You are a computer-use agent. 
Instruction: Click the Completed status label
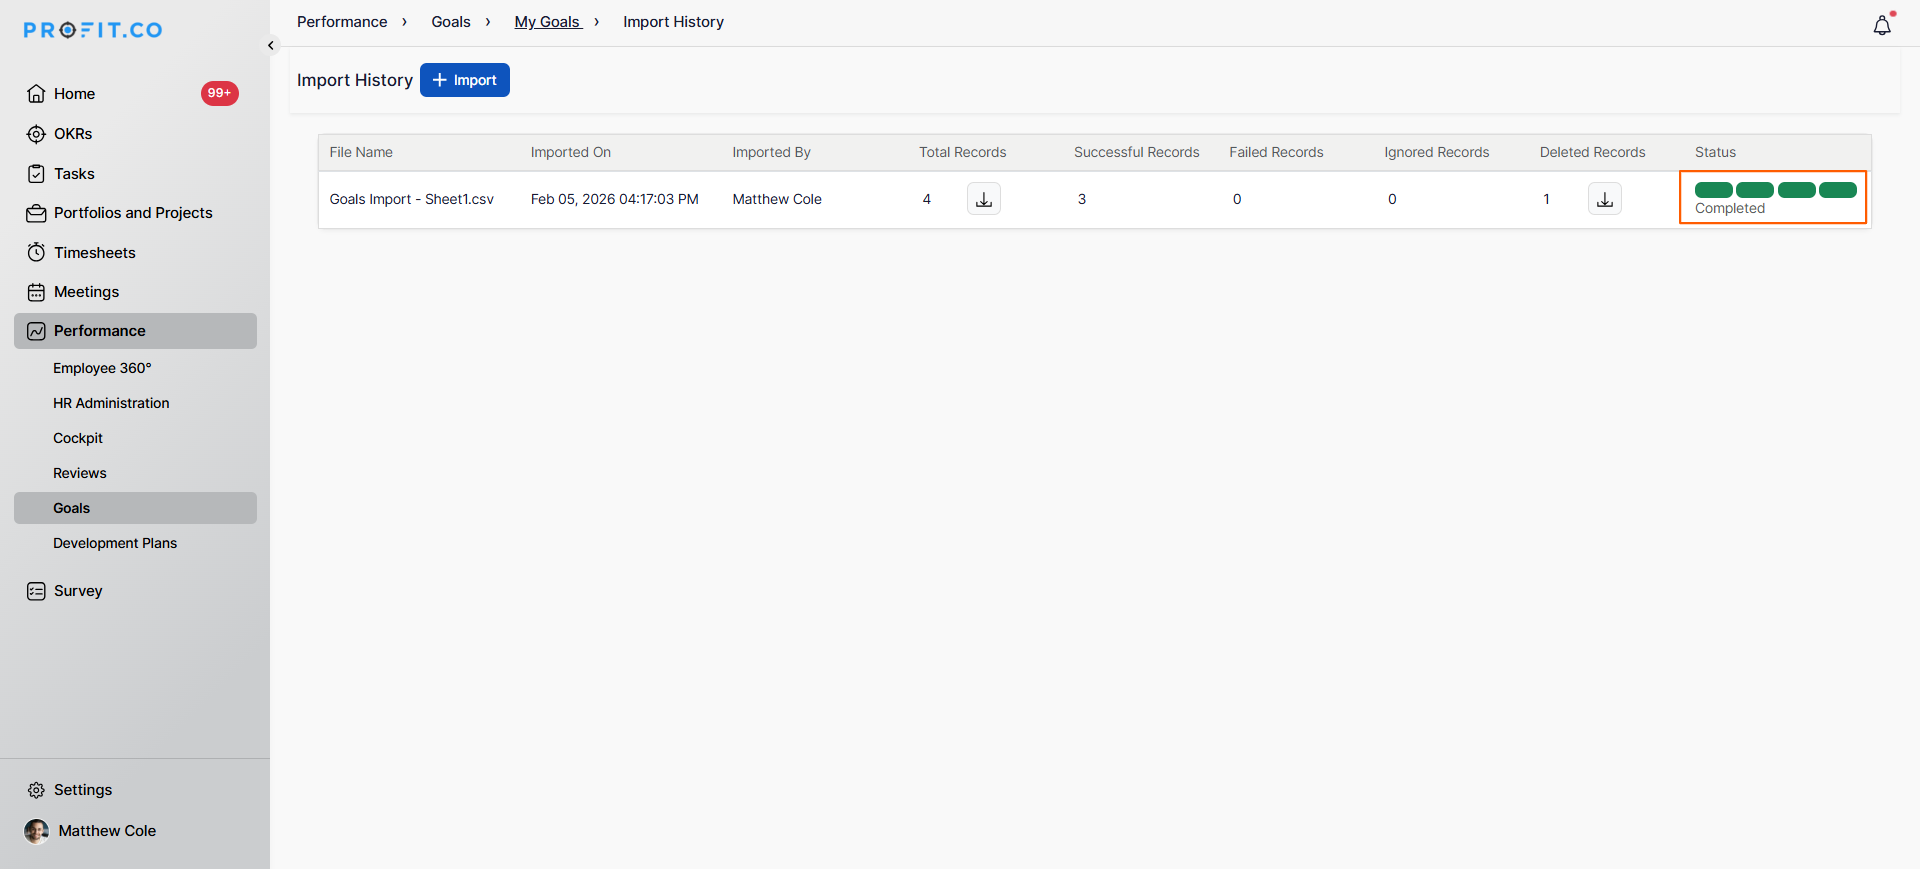pyautogui.click(x=1730, y=208)
